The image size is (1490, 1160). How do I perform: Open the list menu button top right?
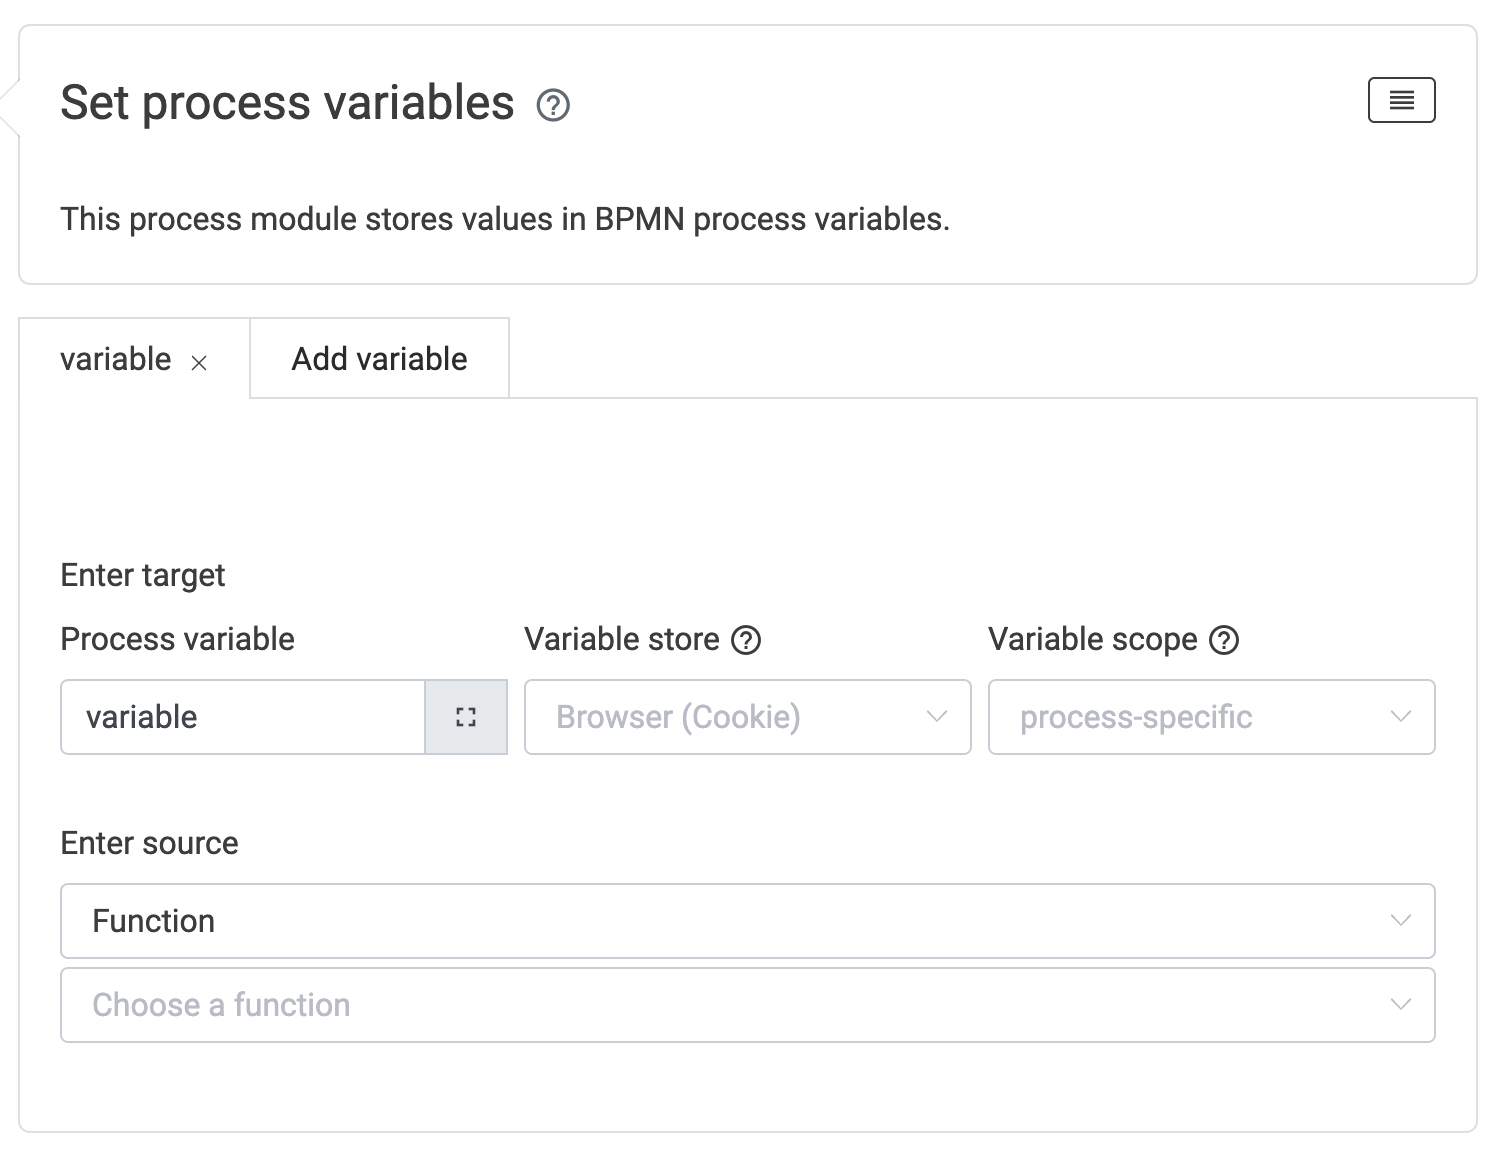[x=1401, y=100]
